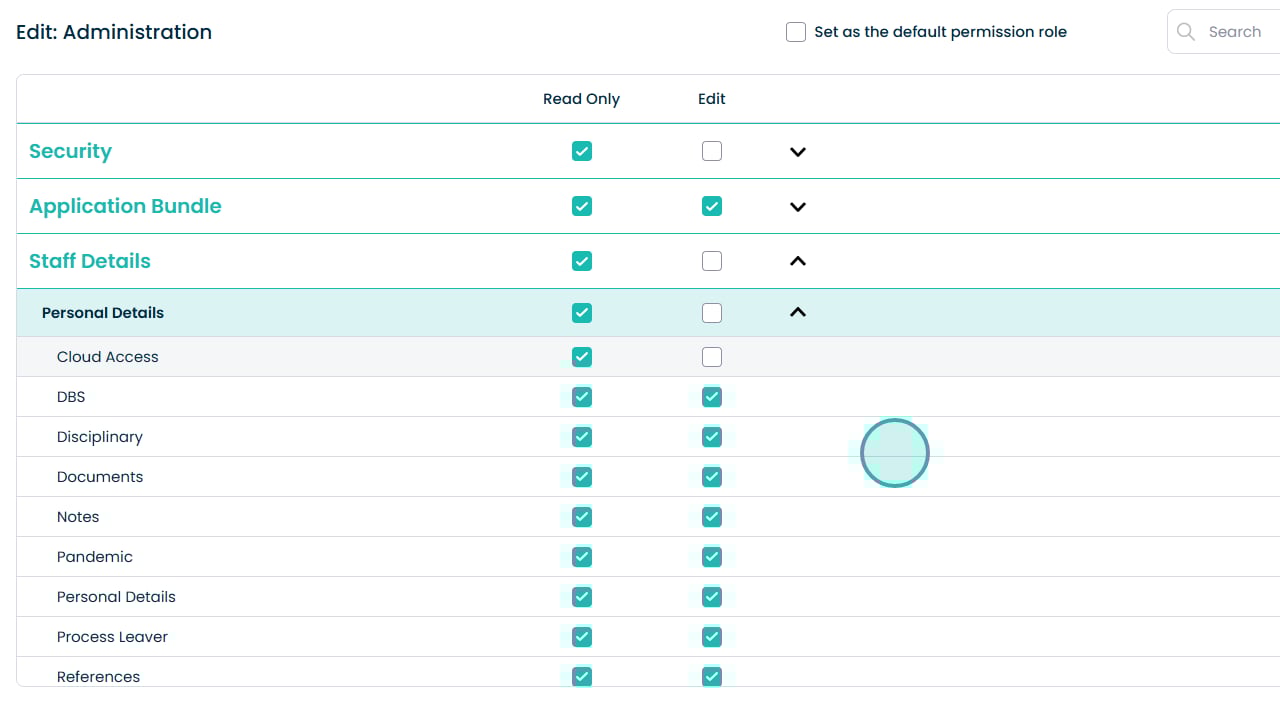This screenshot has height=720, width=1280.
Task: Disable Read Only for Disciplinary
Action: click(582, 437)
